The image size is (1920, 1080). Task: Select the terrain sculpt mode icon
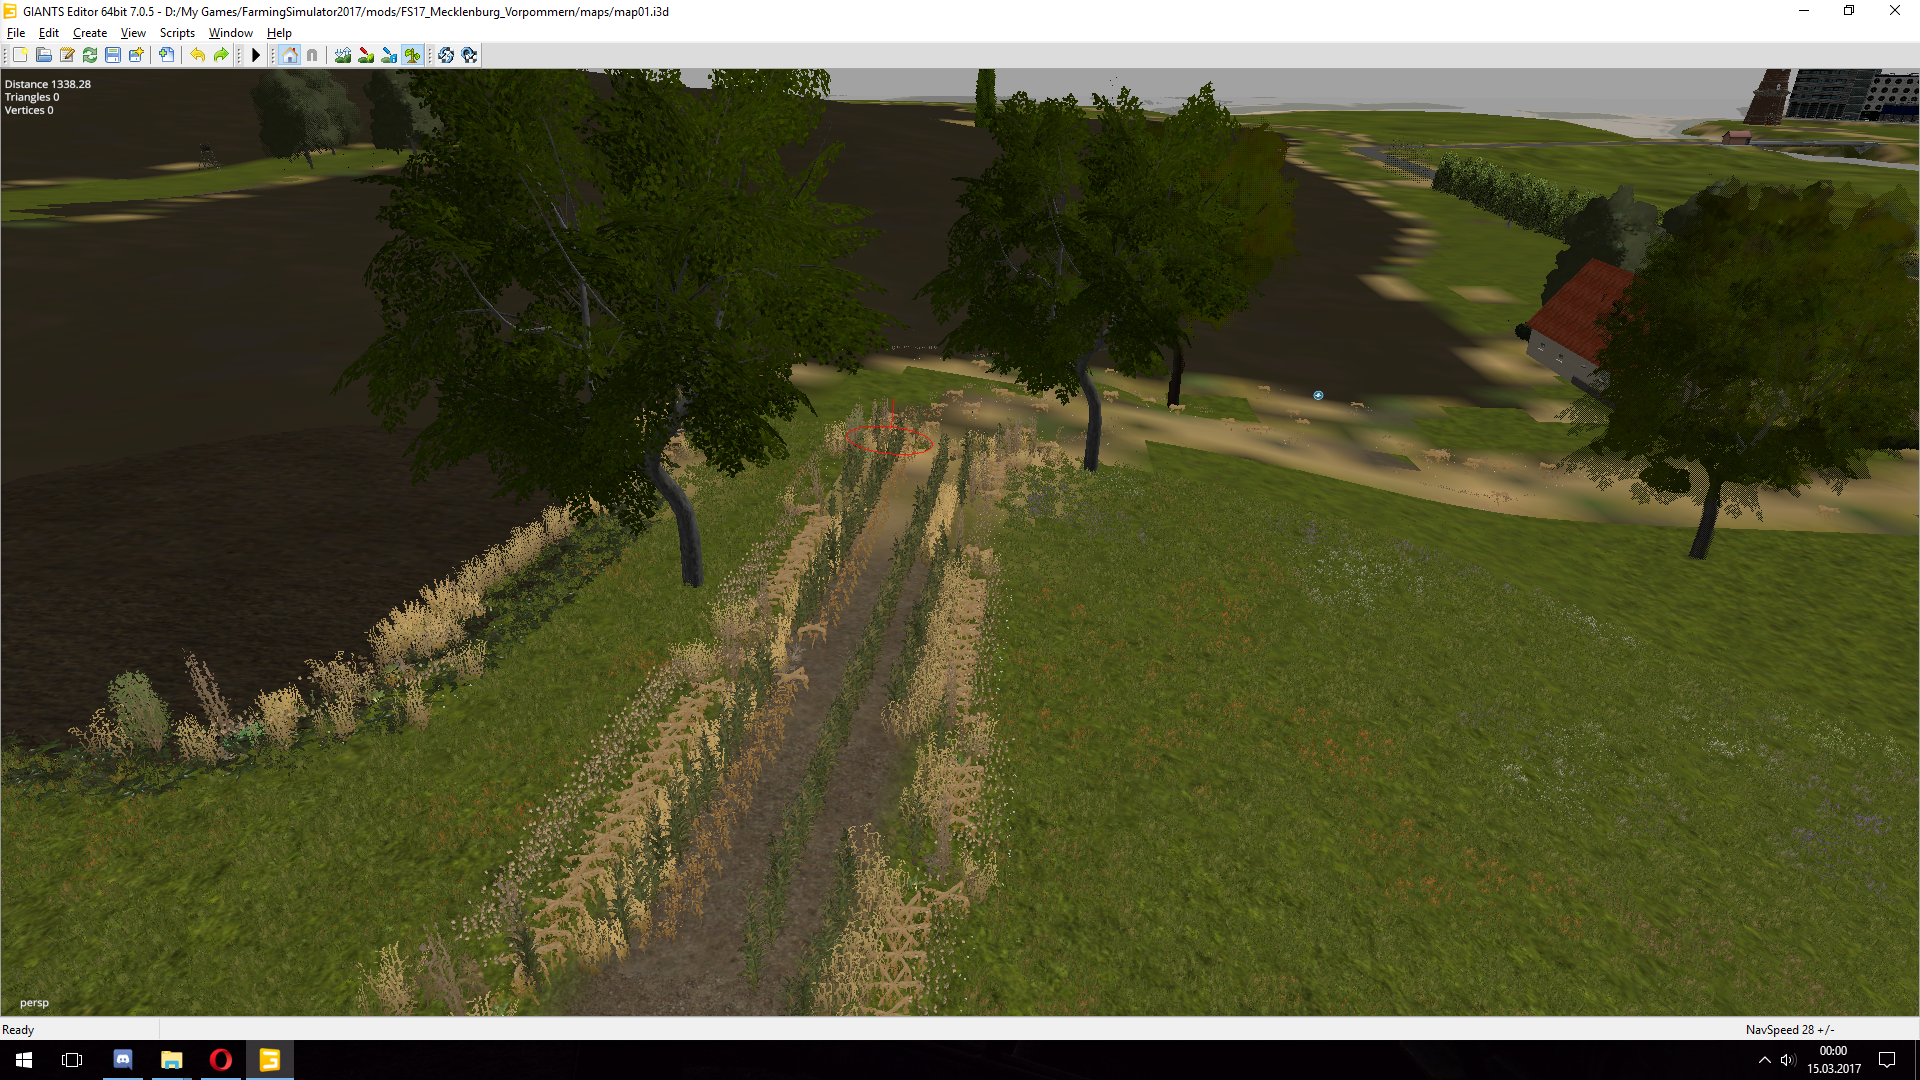pyautogui.click(x=343, y=55)
